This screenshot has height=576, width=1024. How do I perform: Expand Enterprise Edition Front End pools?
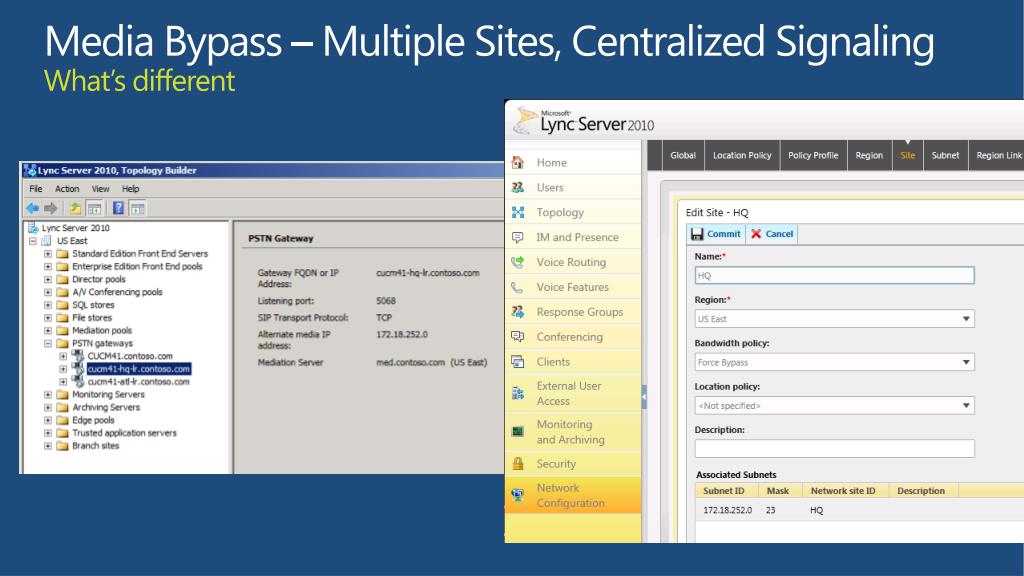pos(48,266)
